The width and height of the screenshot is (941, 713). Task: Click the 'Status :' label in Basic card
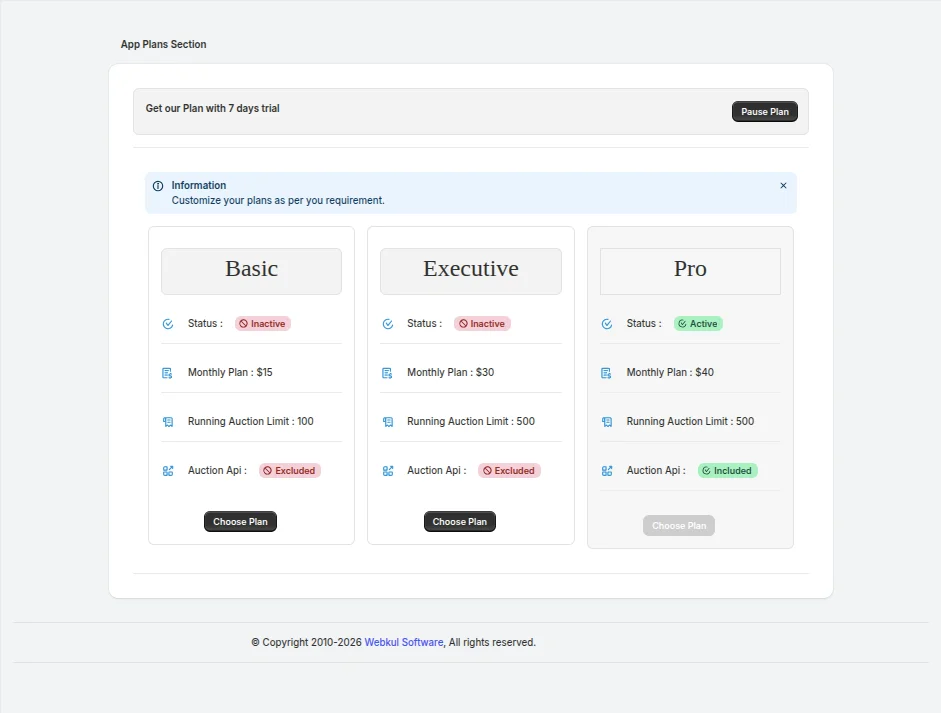click(205, 323)
